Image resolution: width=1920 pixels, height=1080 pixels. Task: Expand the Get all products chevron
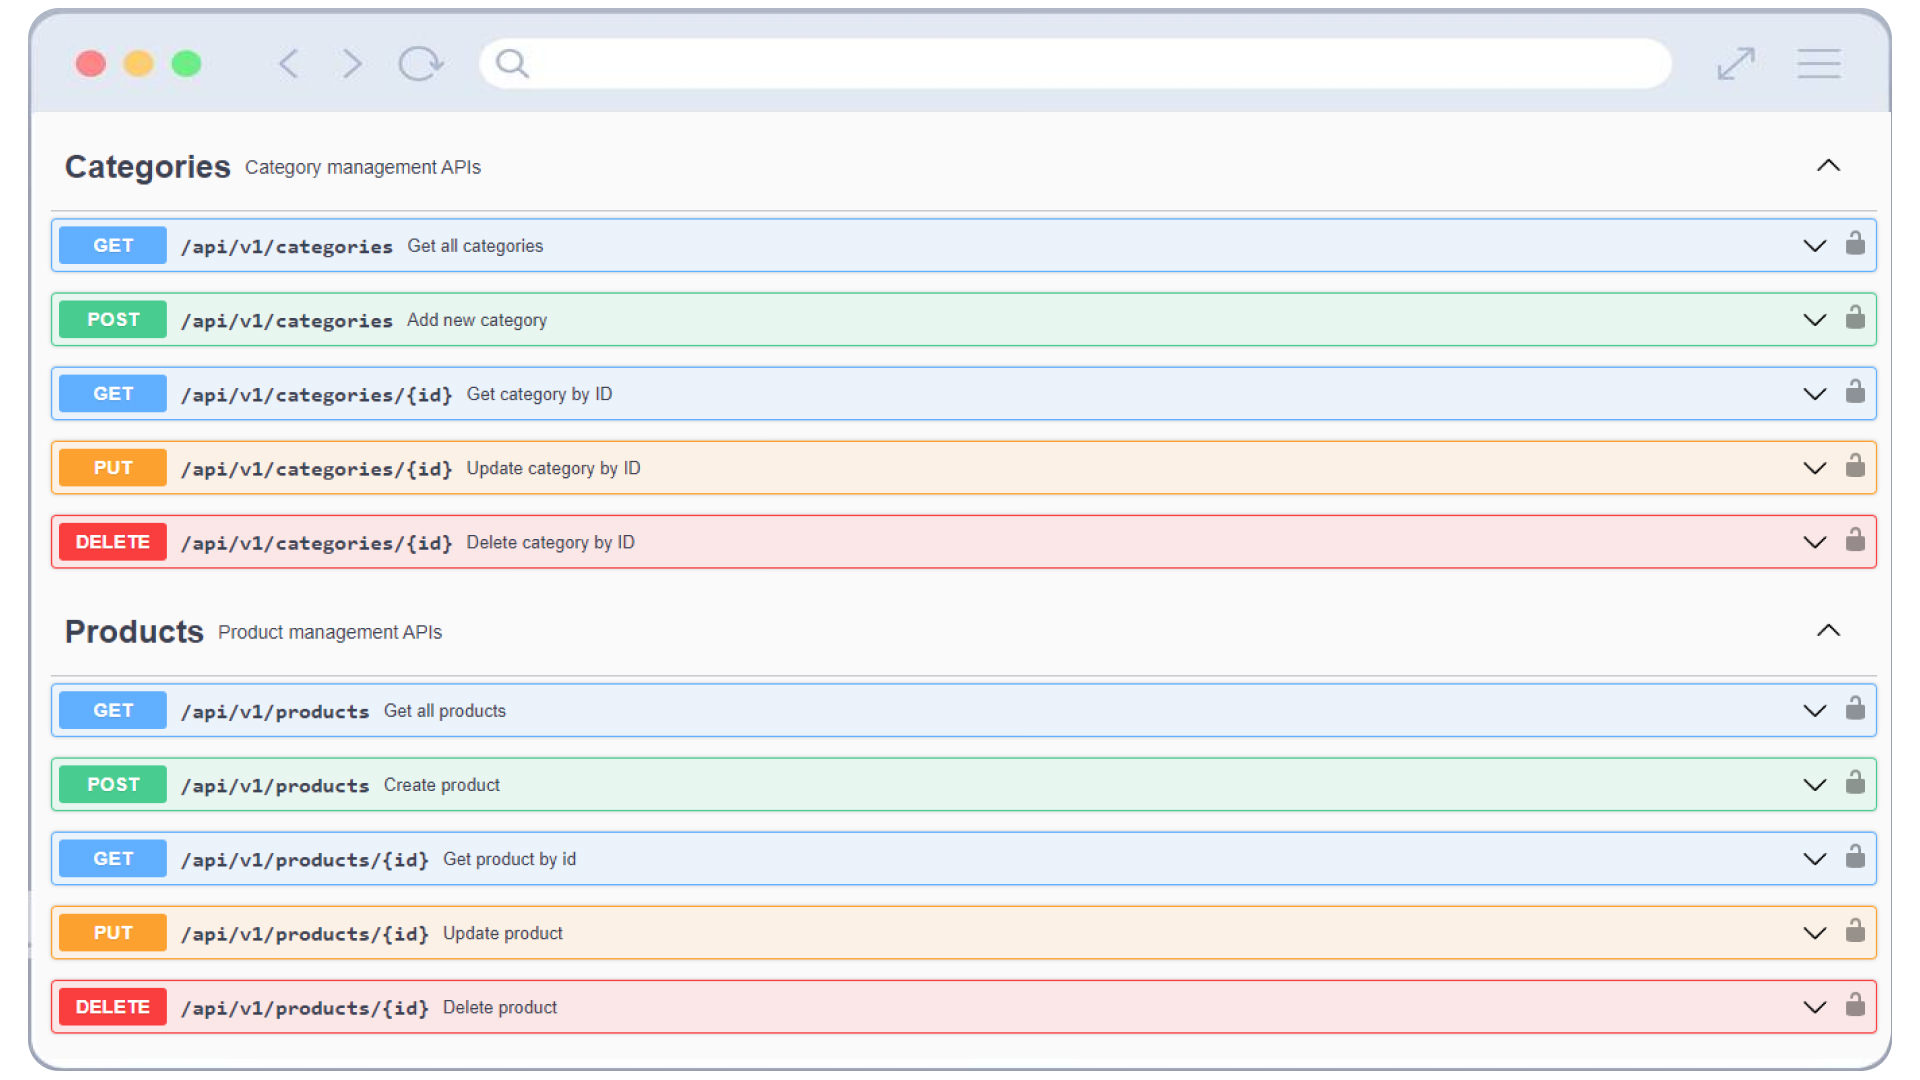[x=1814, y=711]
